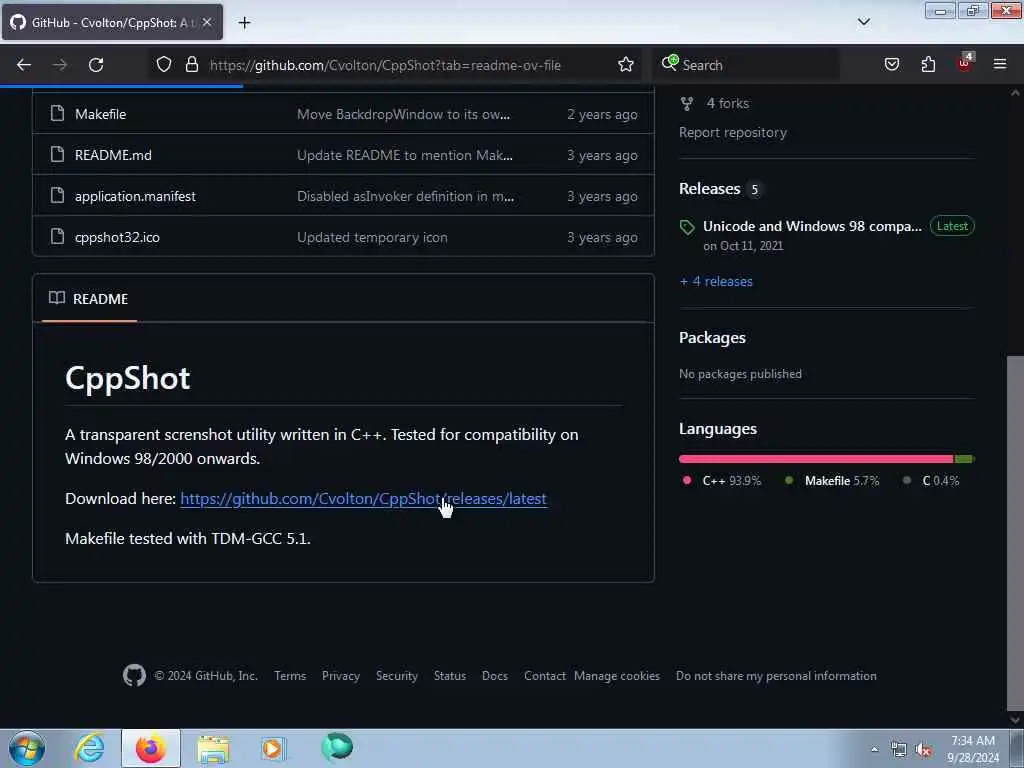Show the + 4 releases link
This screenshot has height=768, width=1024.
[716, 281]
